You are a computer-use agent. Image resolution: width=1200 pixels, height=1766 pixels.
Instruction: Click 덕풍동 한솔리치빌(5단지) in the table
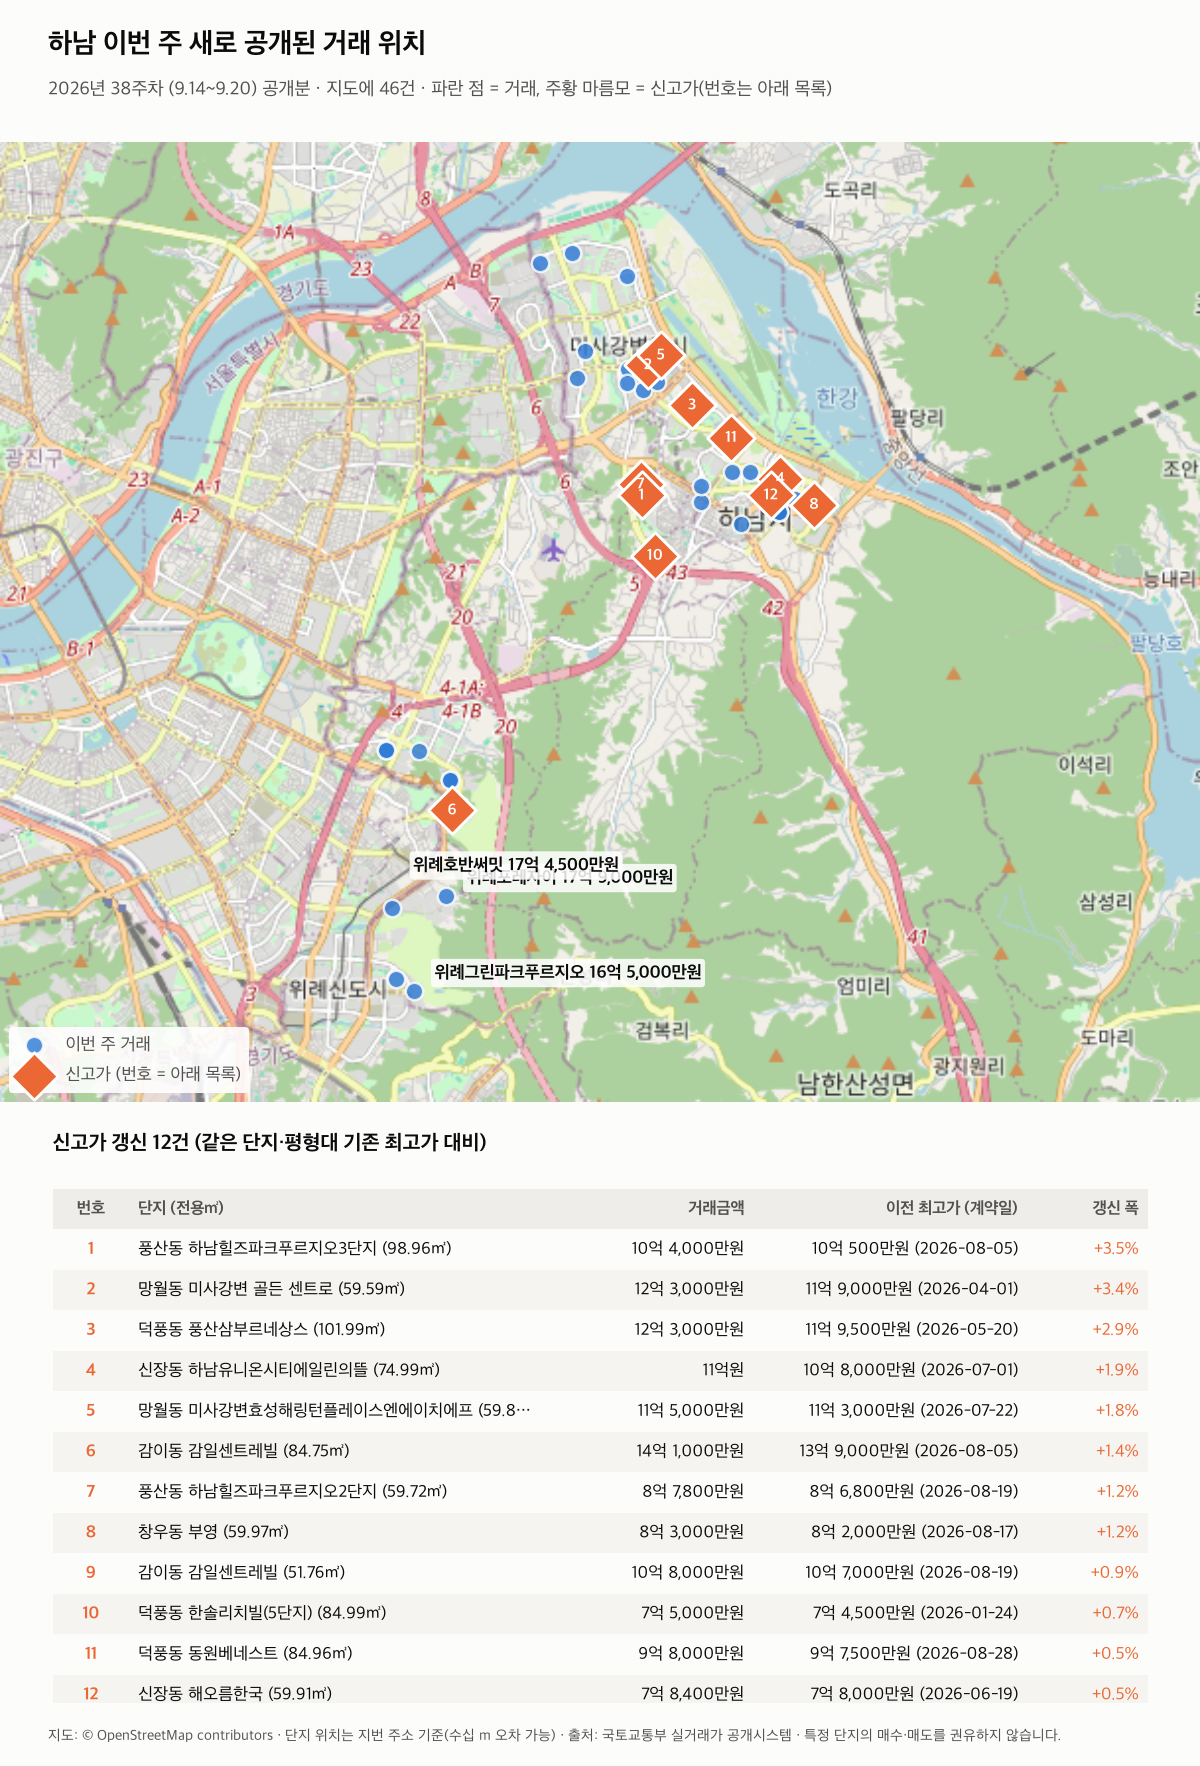coord(262,1613)
